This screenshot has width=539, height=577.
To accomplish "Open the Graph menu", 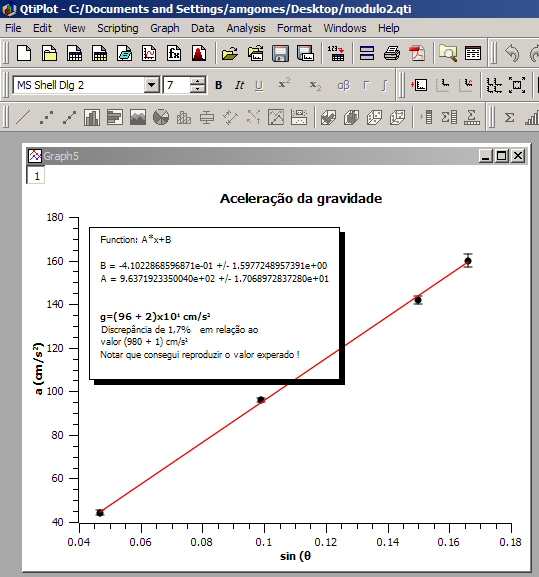I will tap(165, 28).
